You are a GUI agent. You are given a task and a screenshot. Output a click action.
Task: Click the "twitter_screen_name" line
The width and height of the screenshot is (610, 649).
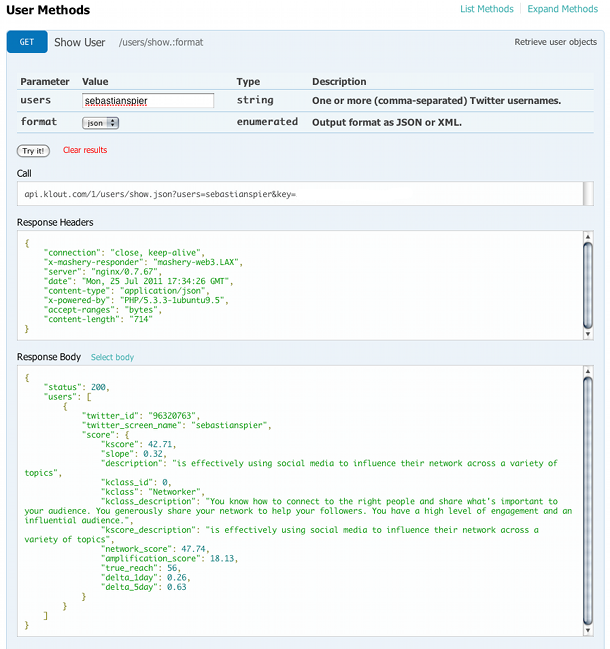pos(176,425)
